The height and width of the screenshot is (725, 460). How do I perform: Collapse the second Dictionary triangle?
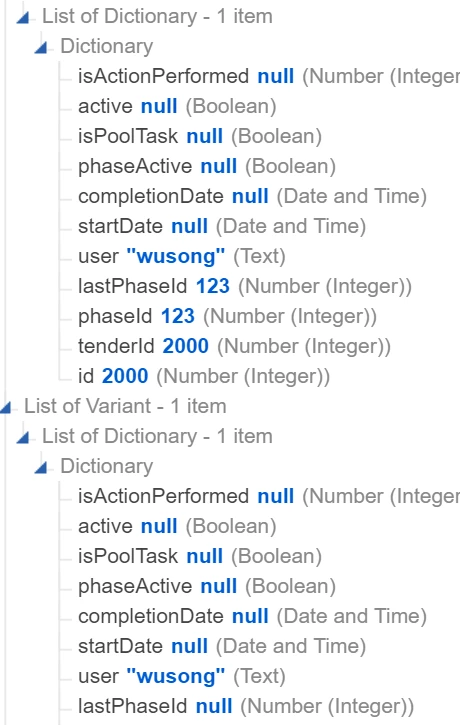[x=41, y=468]
